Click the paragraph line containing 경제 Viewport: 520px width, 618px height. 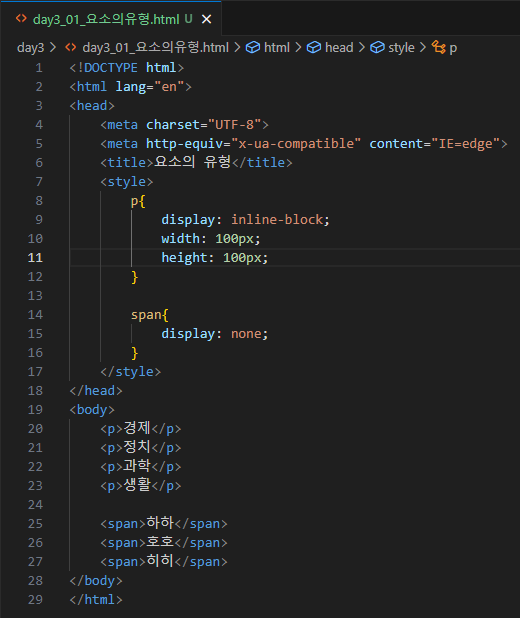141,428
